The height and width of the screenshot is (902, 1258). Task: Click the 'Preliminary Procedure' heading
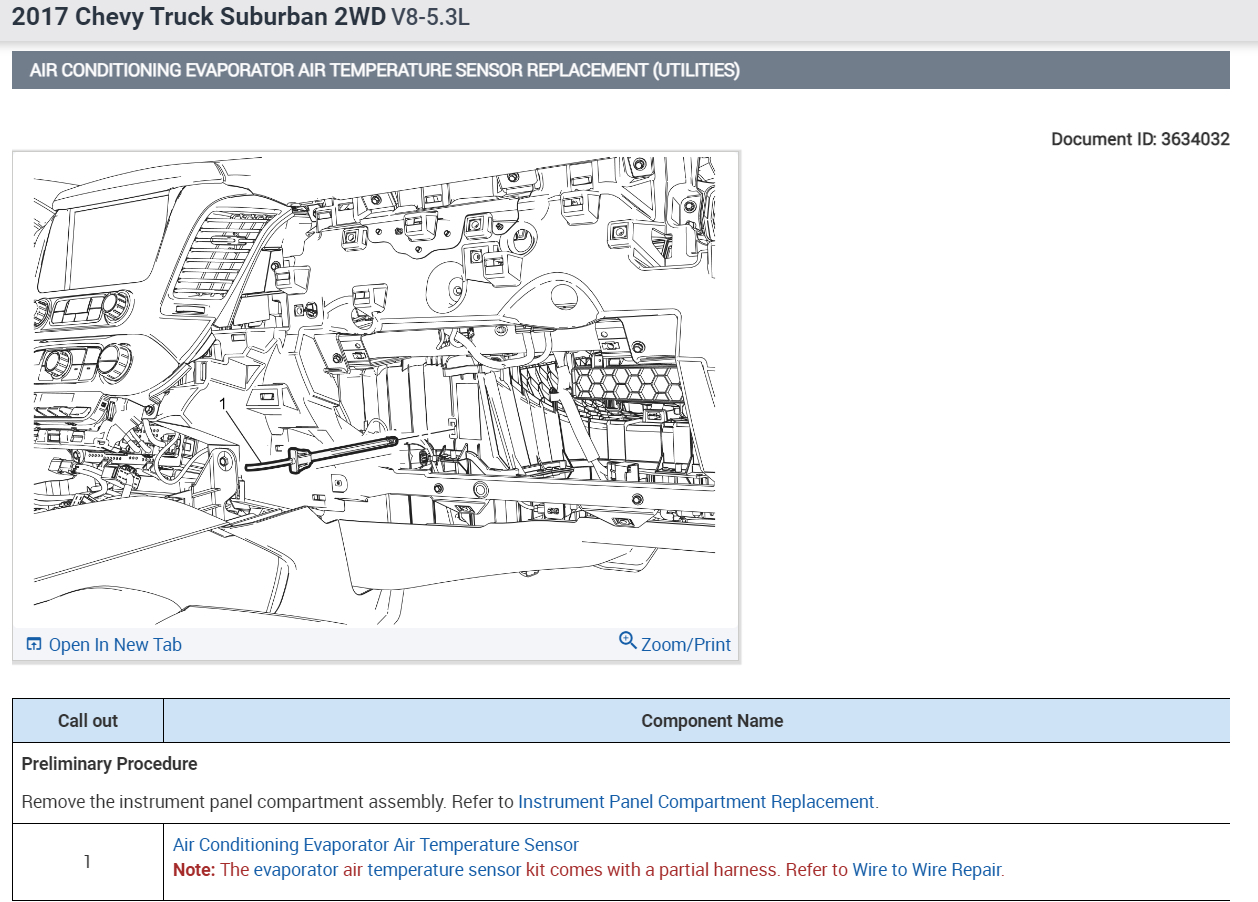109,764
